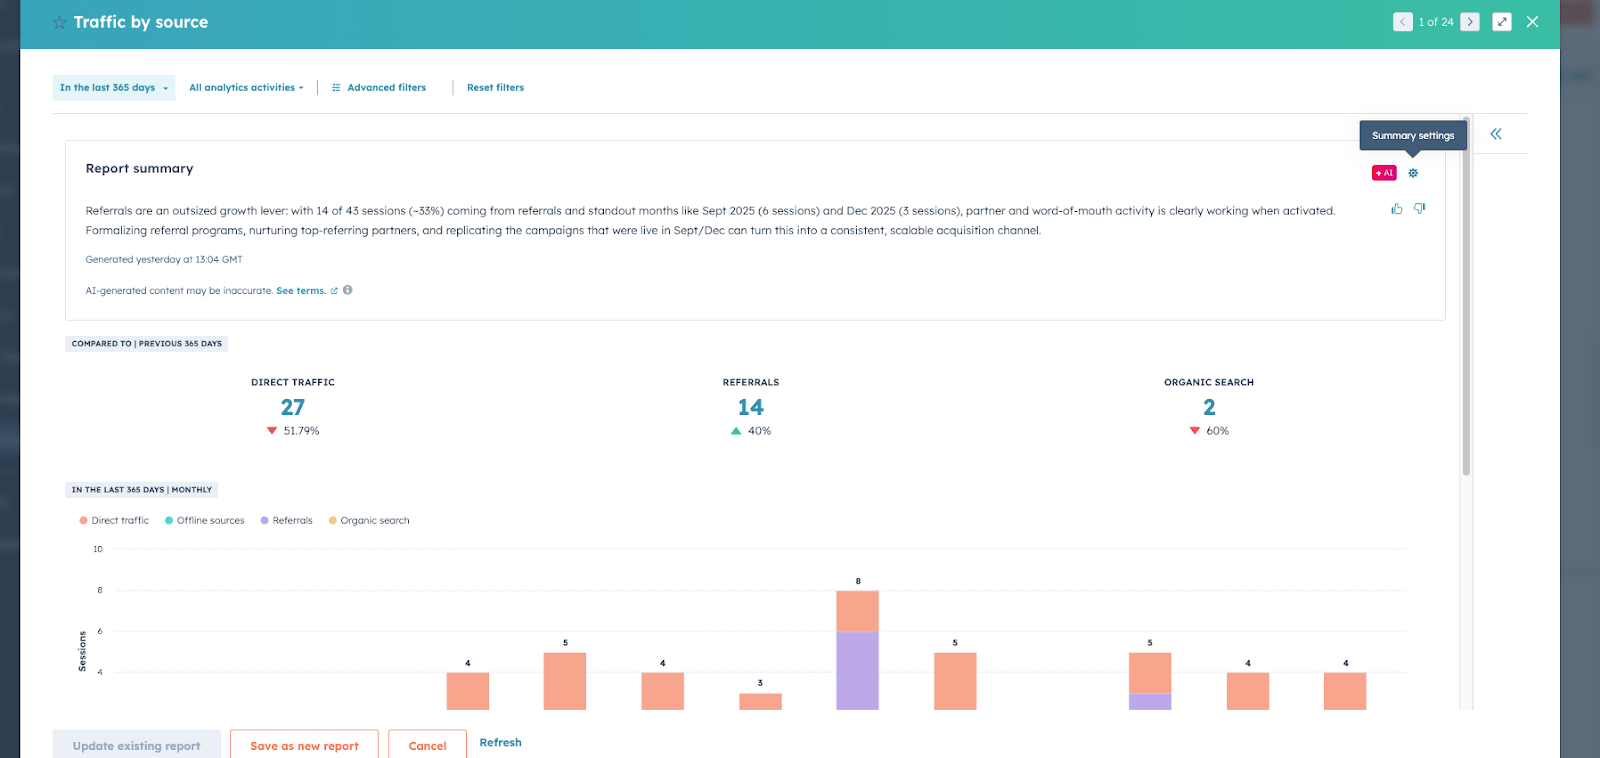This screenshot has height=758, width=1600.
Task: Toggle Organic search legend series
Action: coord(369,520)
